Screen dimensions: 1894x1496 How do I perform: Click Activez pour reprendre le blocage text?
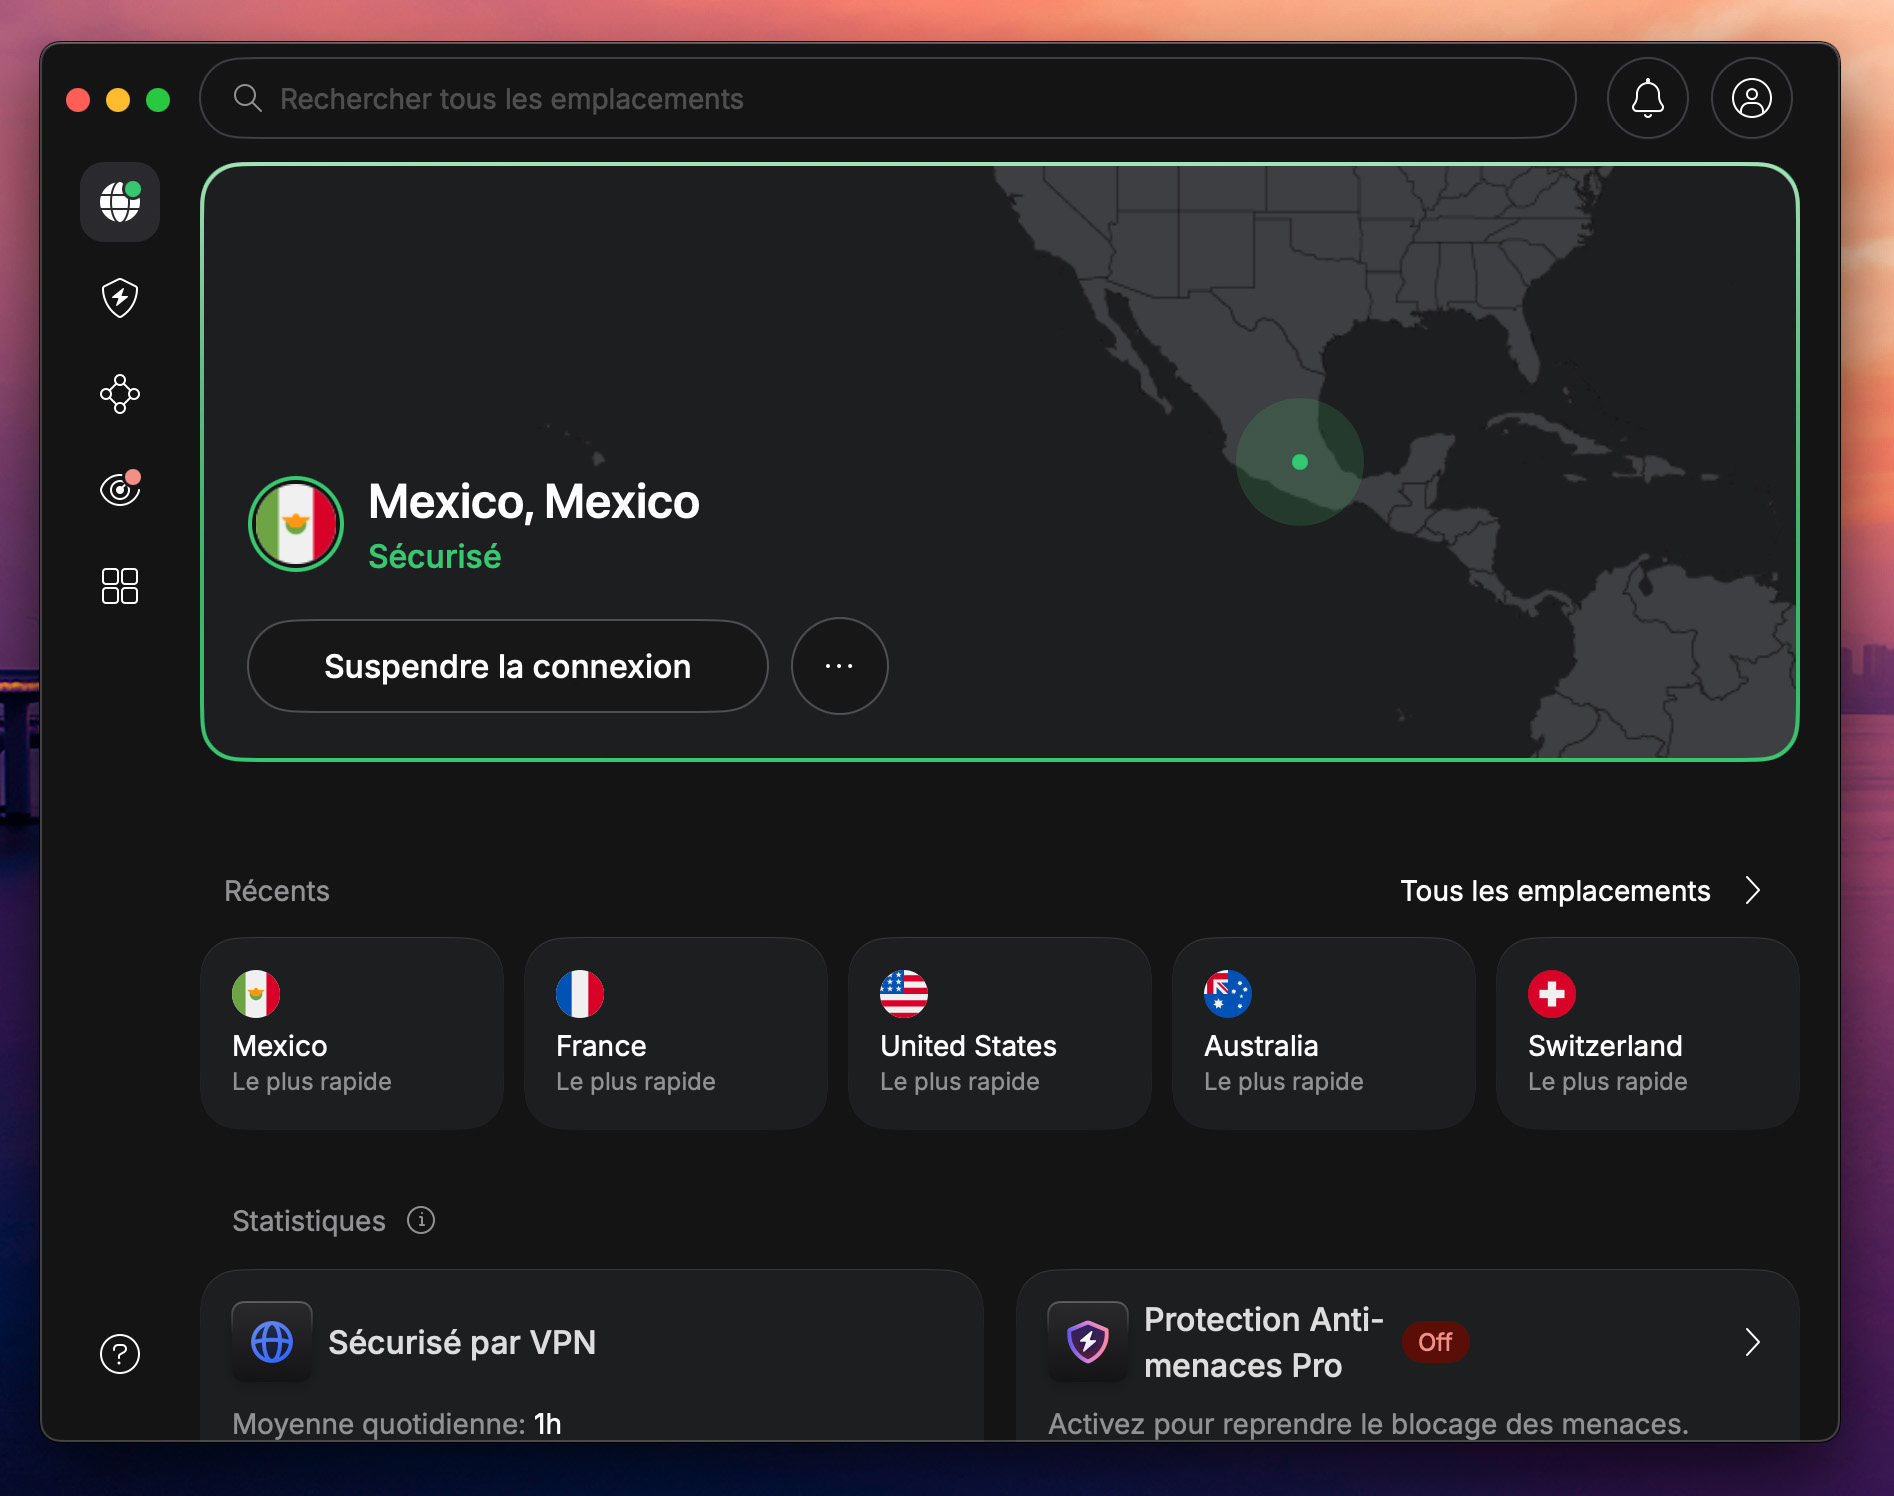[1368, 1424]
